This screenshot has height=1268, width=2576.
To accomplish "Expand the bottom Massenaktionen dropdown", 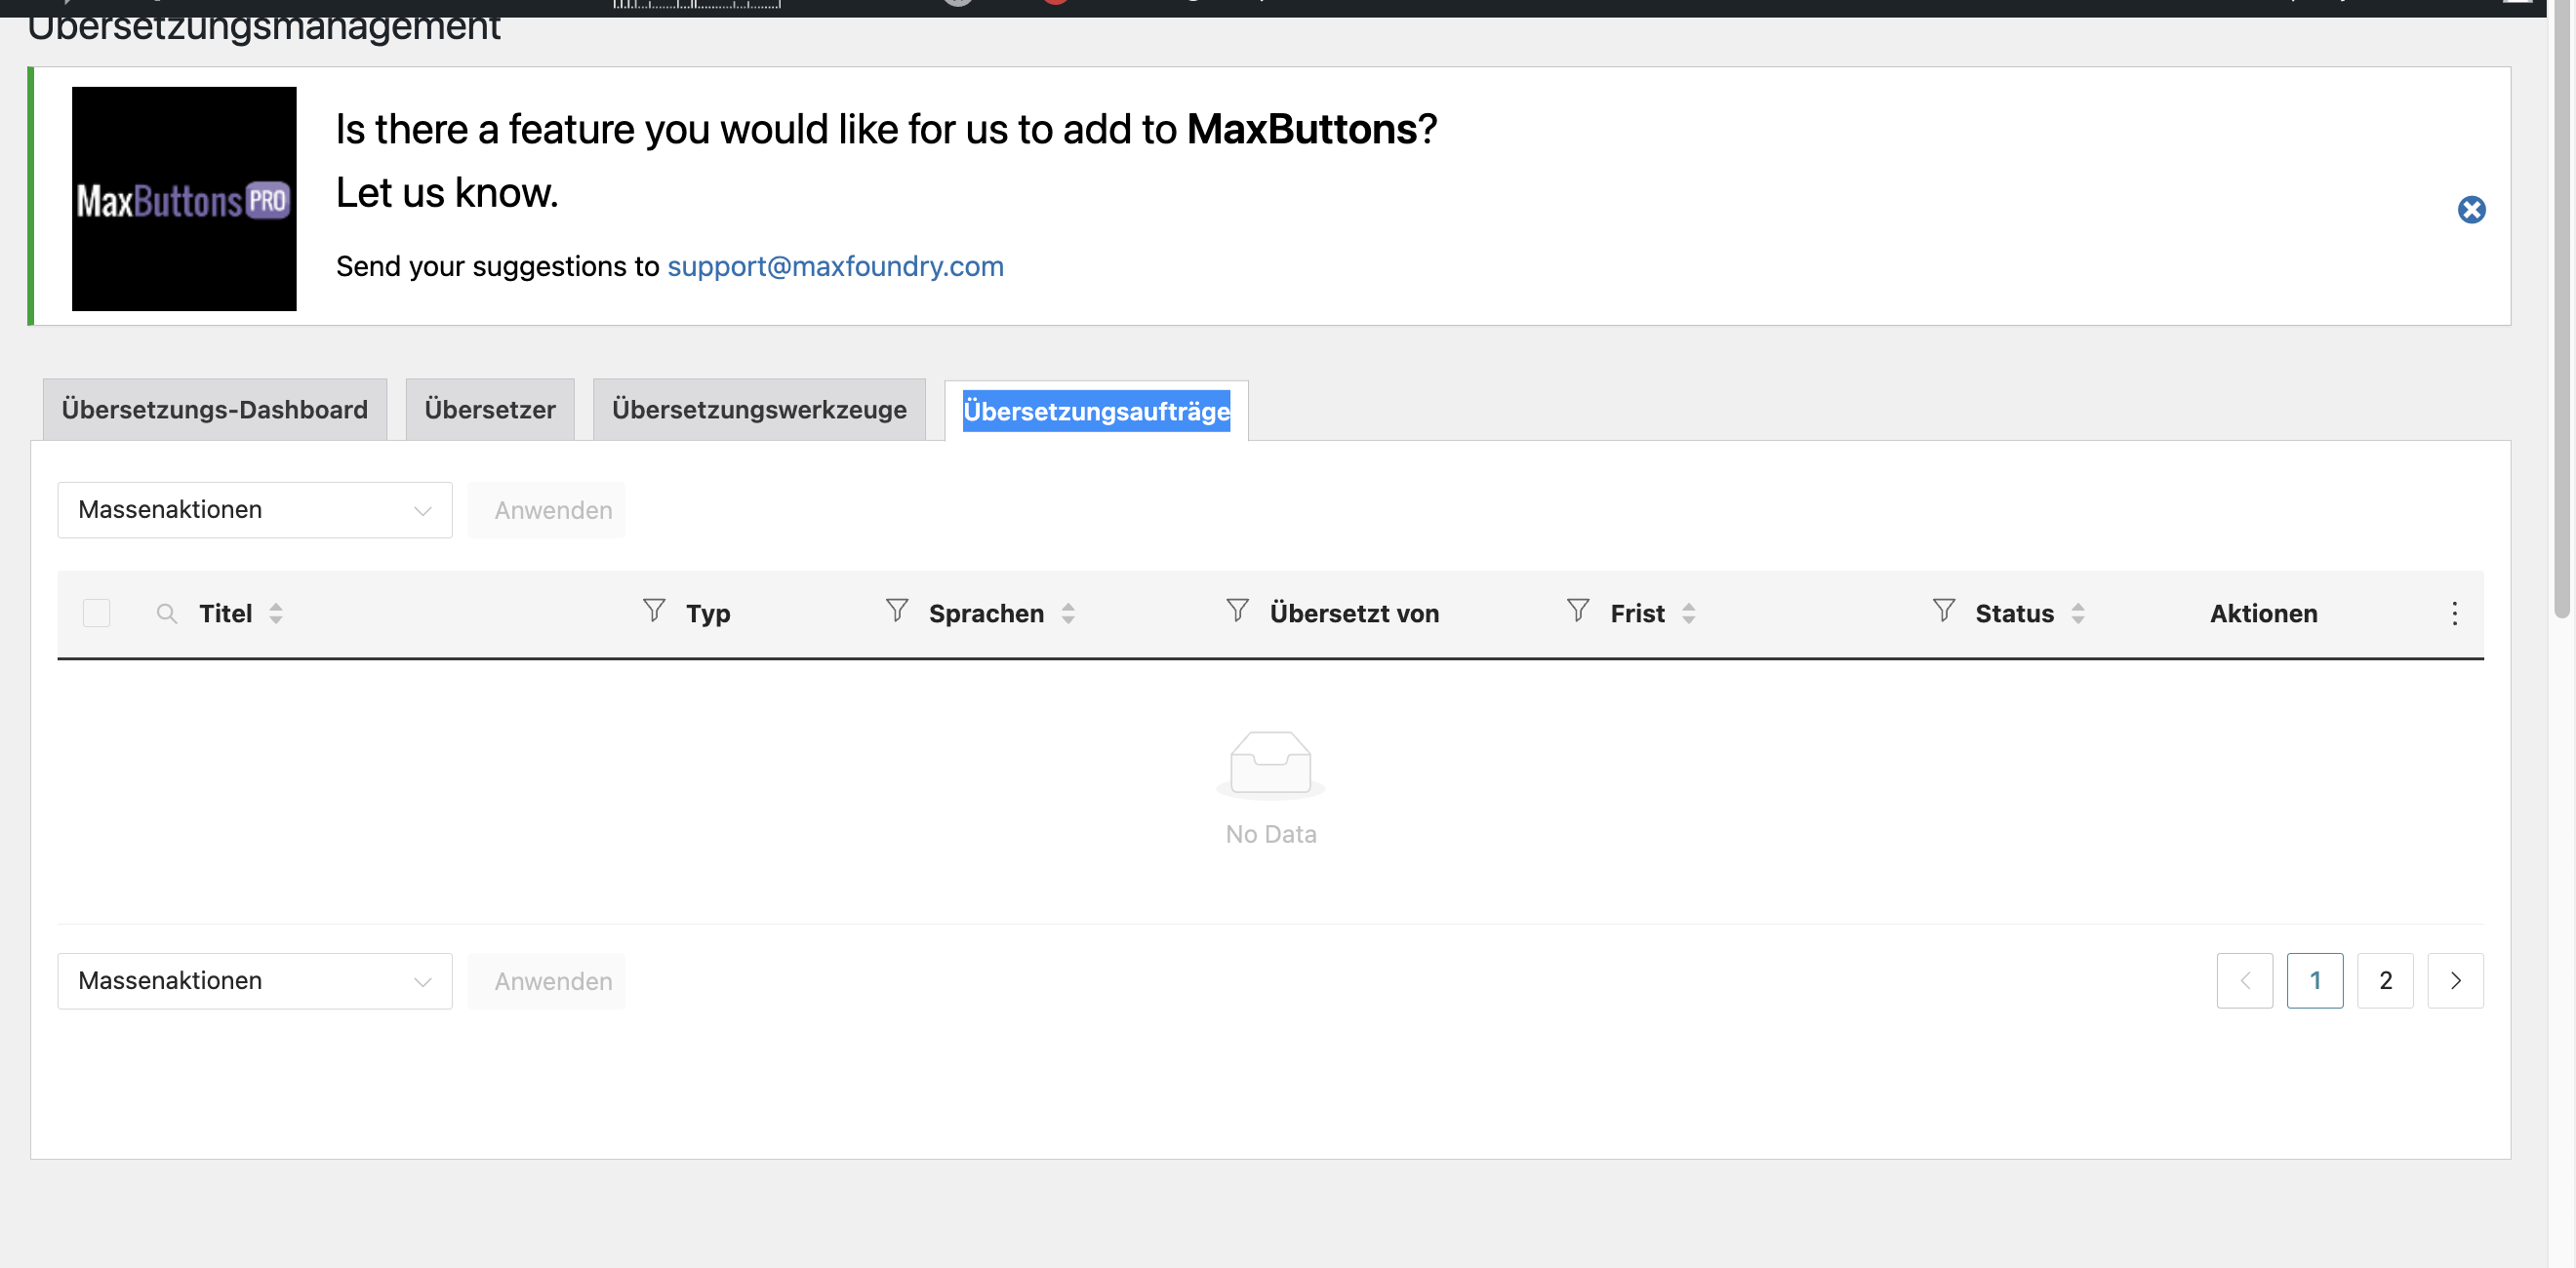I will pos(255,981).
